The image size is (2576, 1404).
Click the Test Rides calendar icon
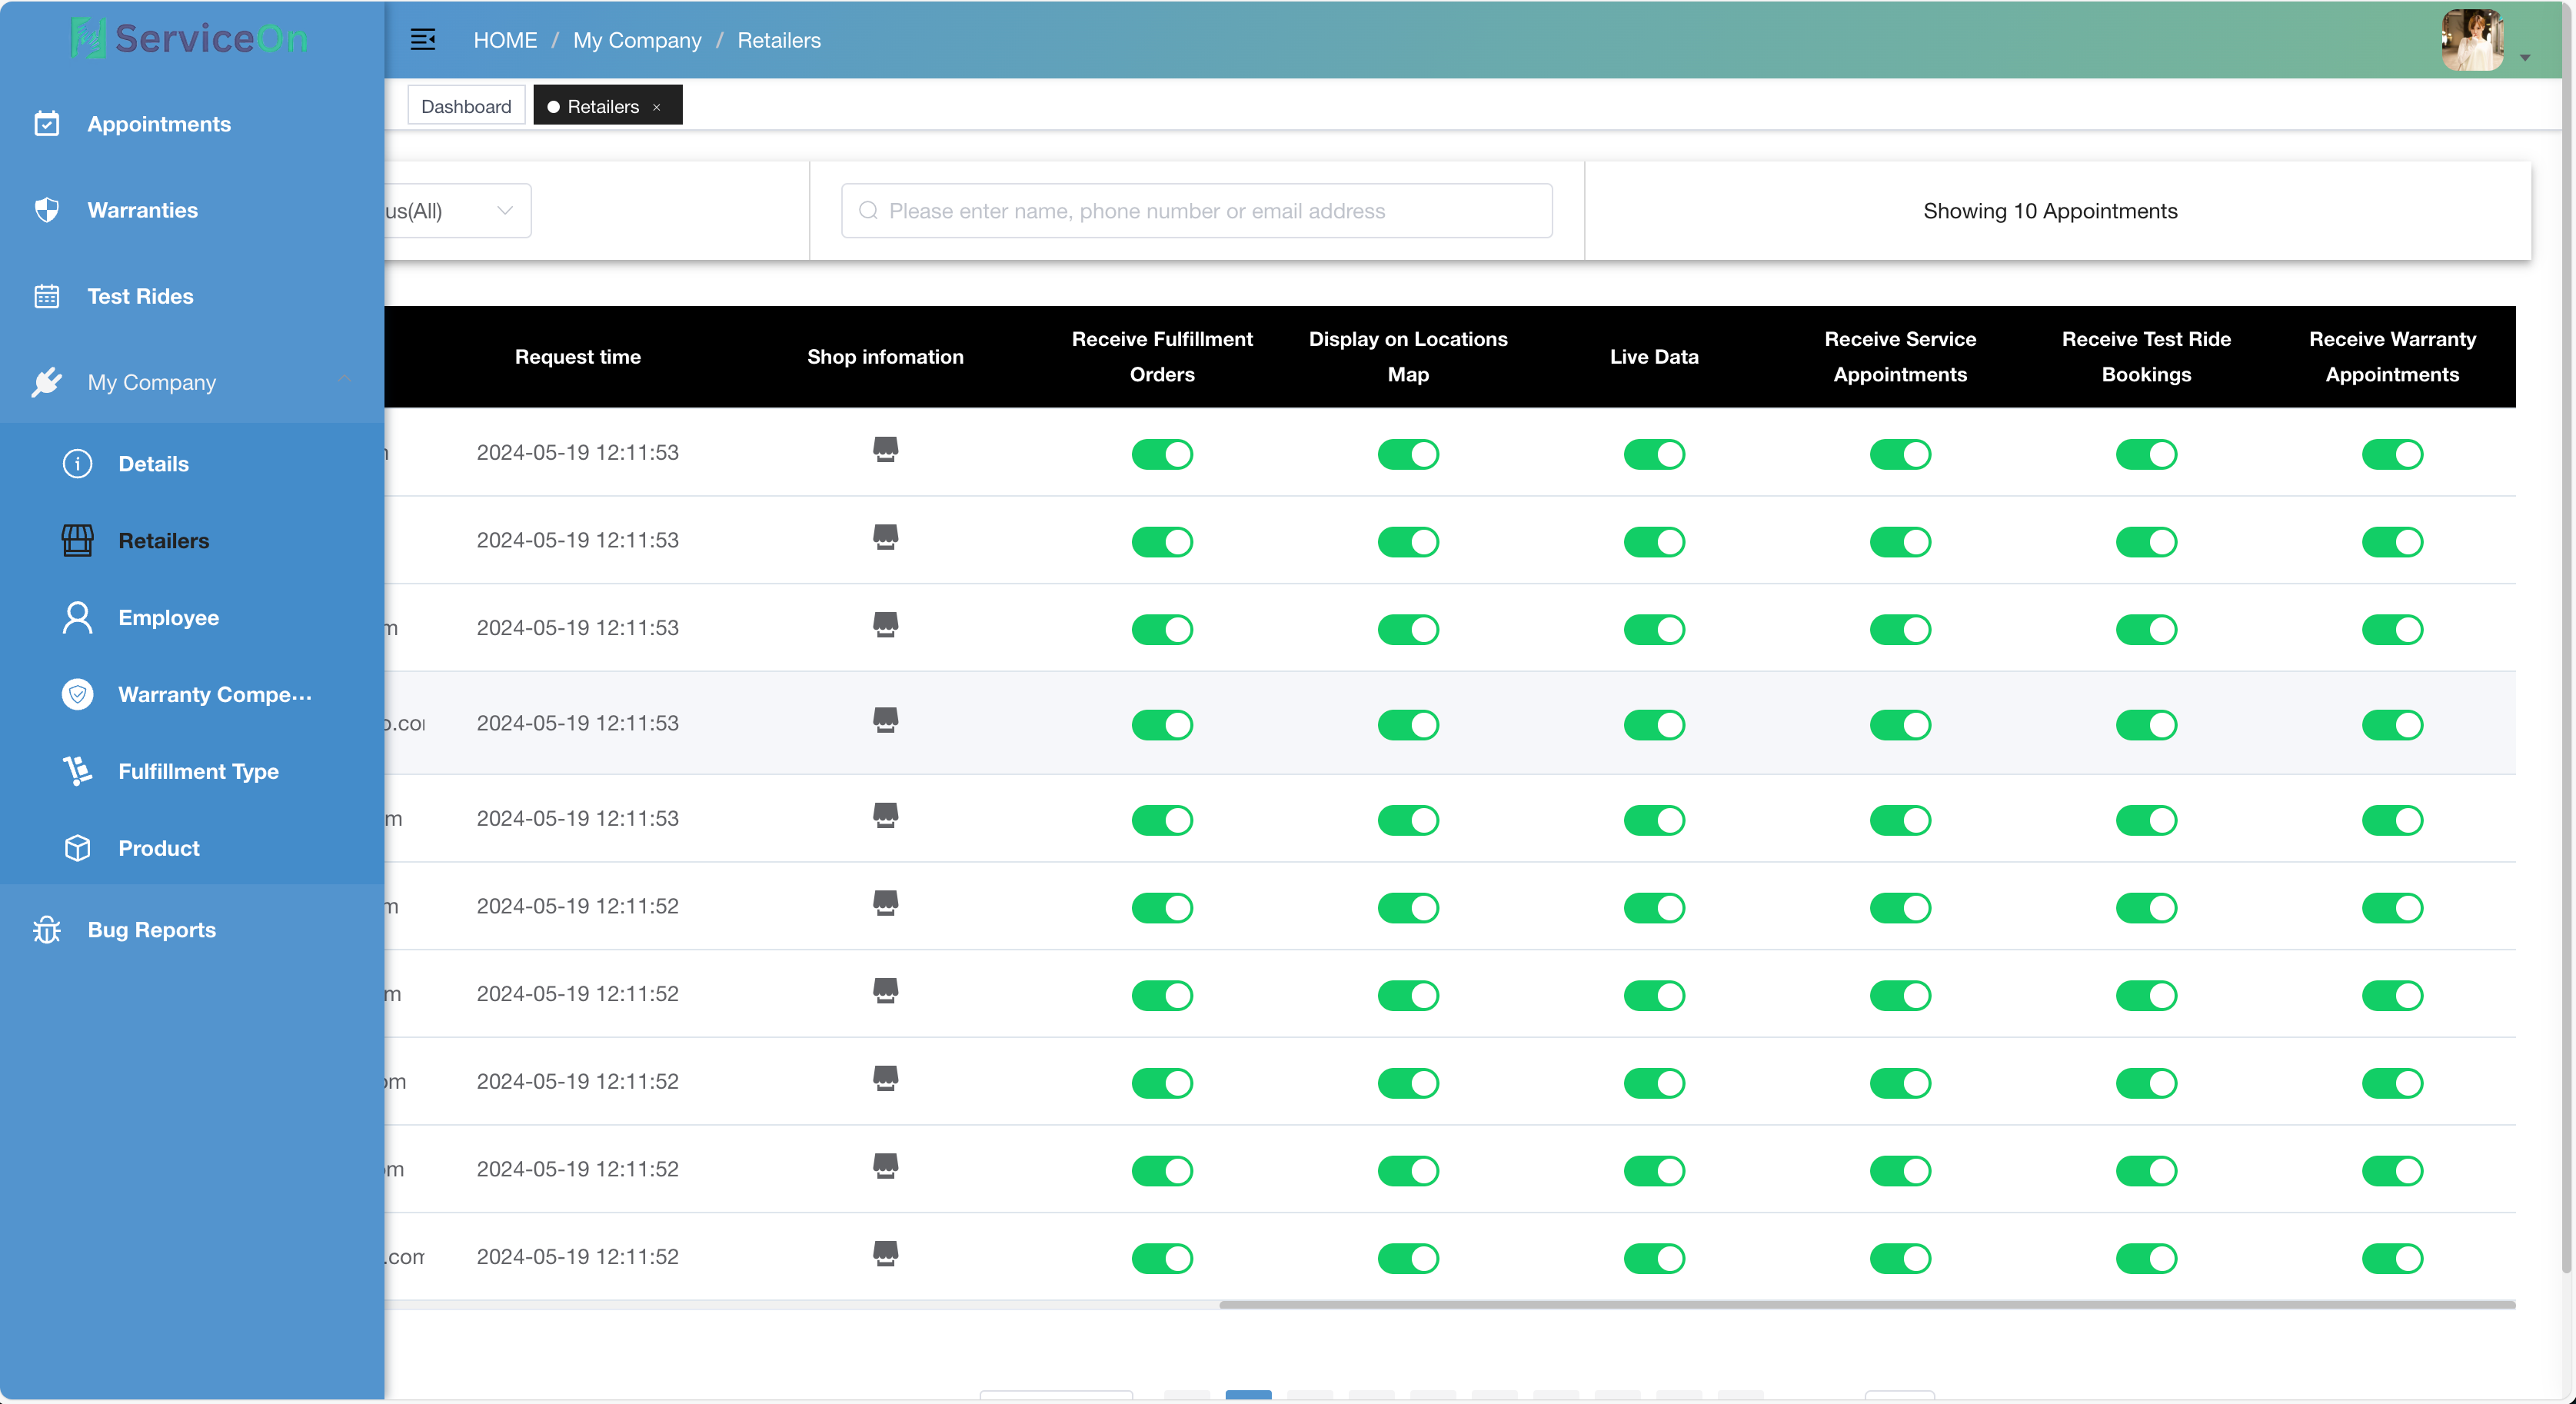tap(47, 296)
